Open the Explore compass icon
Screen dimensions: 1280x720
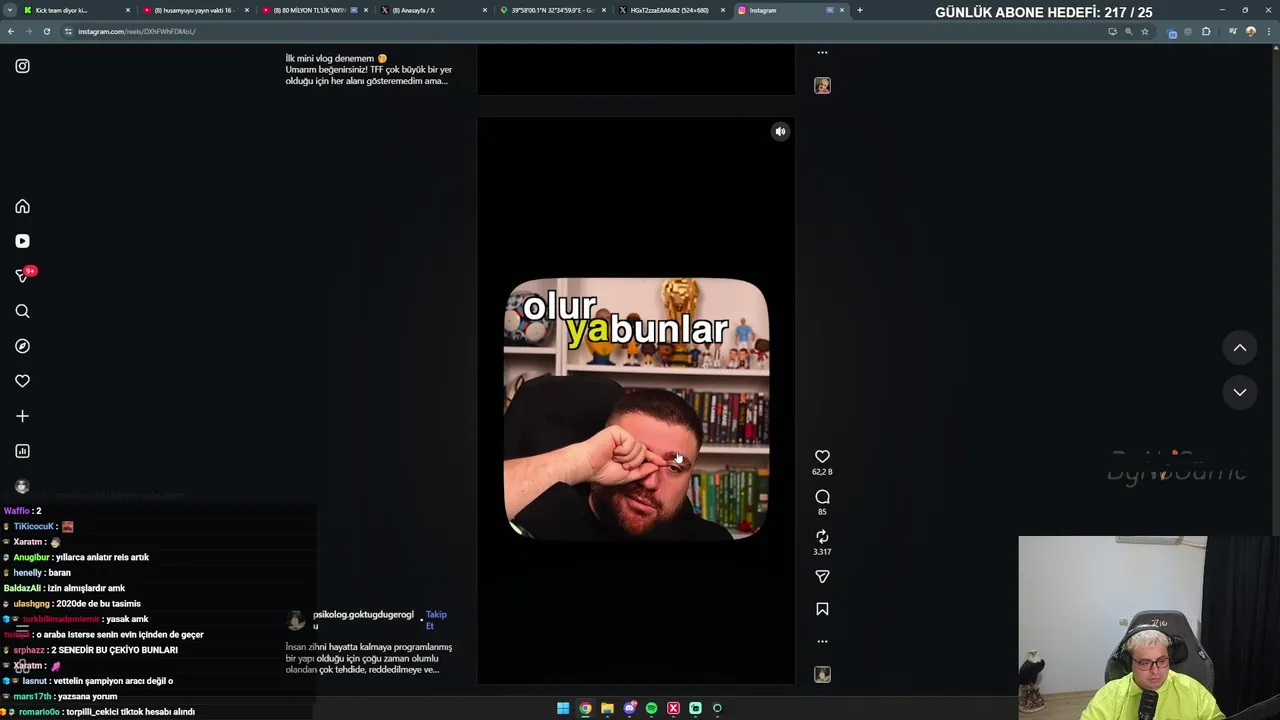coord(22,346)
